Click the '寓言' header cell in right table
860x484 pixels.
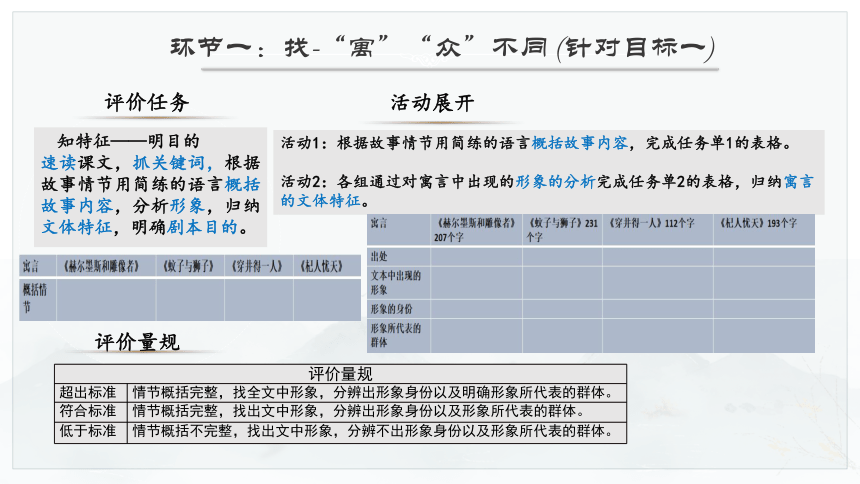point(399,230)
